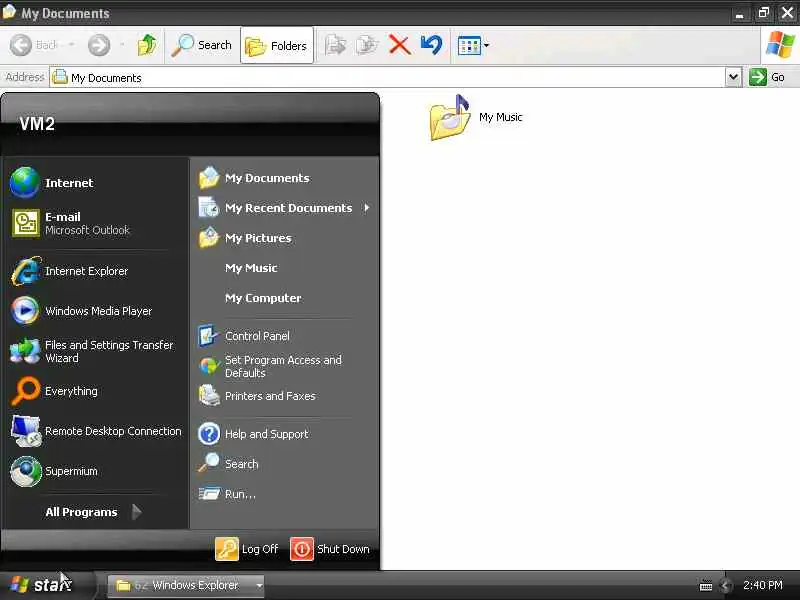Click the 2:40 PM tray clock
800x600 pixels.
[762, 585]
